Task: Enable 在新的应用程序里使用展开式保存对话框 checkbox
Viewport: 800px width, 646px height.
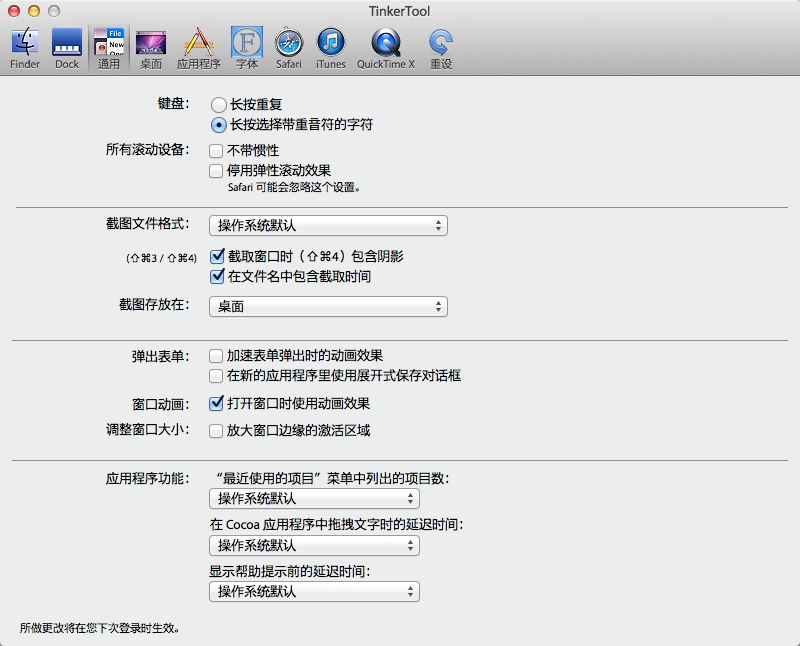Action: pos(216,376)
